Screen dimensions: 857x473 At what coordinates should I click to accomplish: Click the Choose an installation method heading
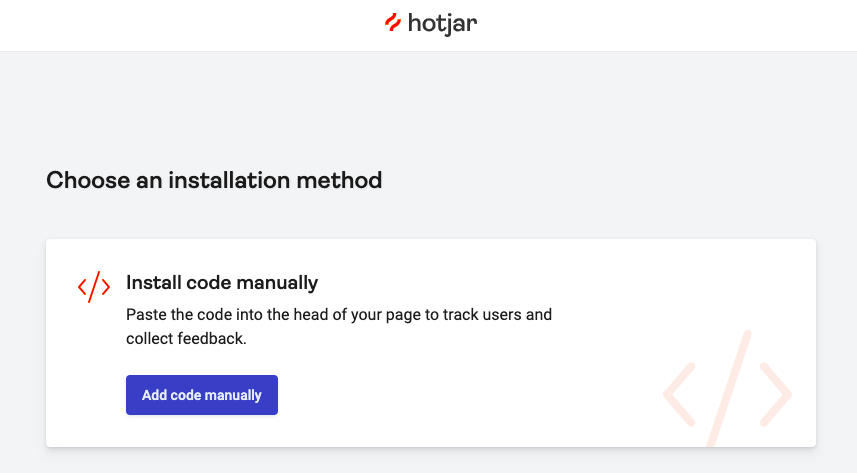214,180
